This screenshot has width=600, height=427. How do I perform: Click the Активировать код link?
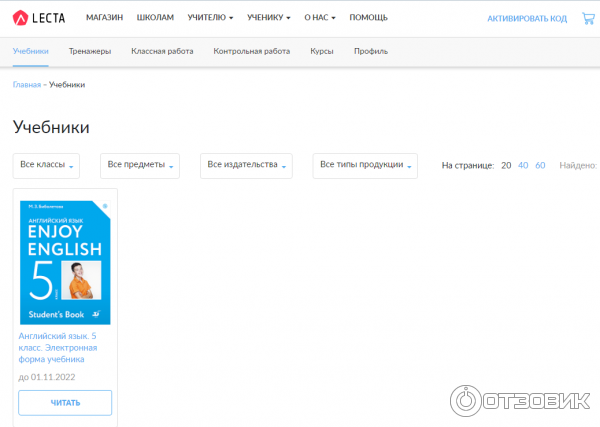[x=526, y=19]
